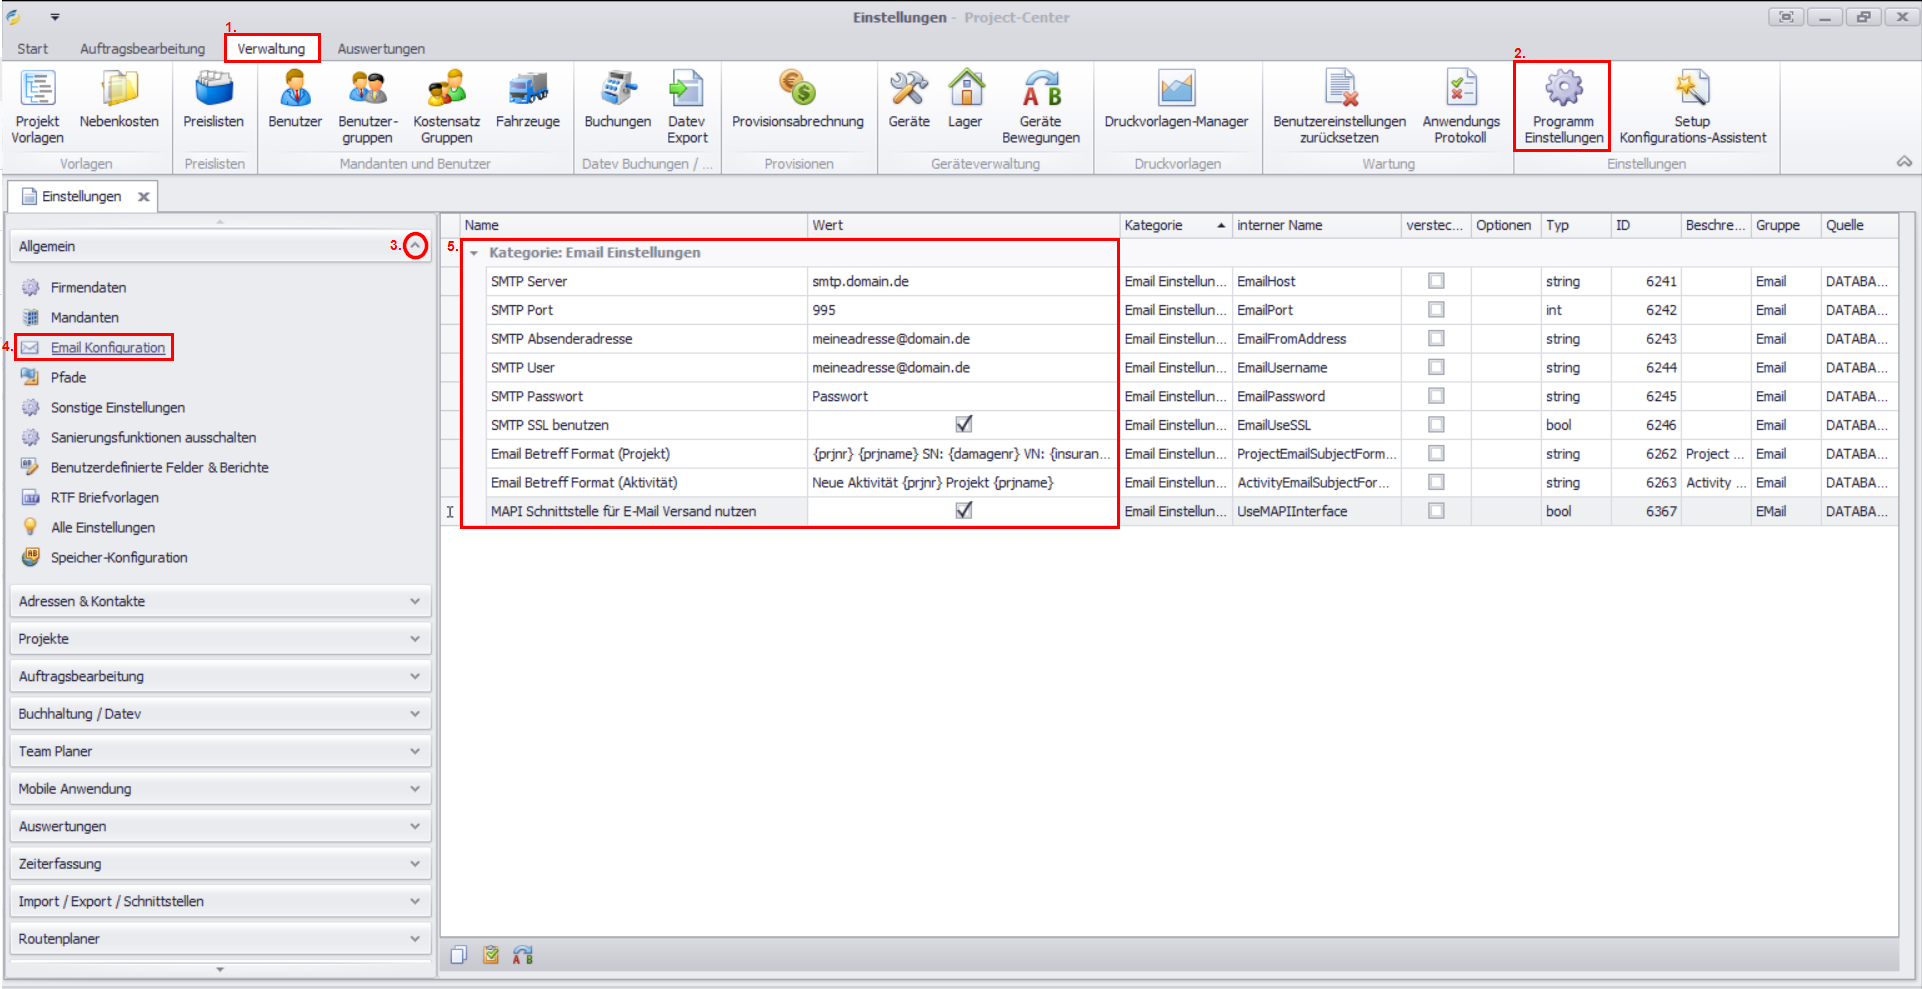Open the Auftragsbearbeitung ribbon tab

point(142,49)
